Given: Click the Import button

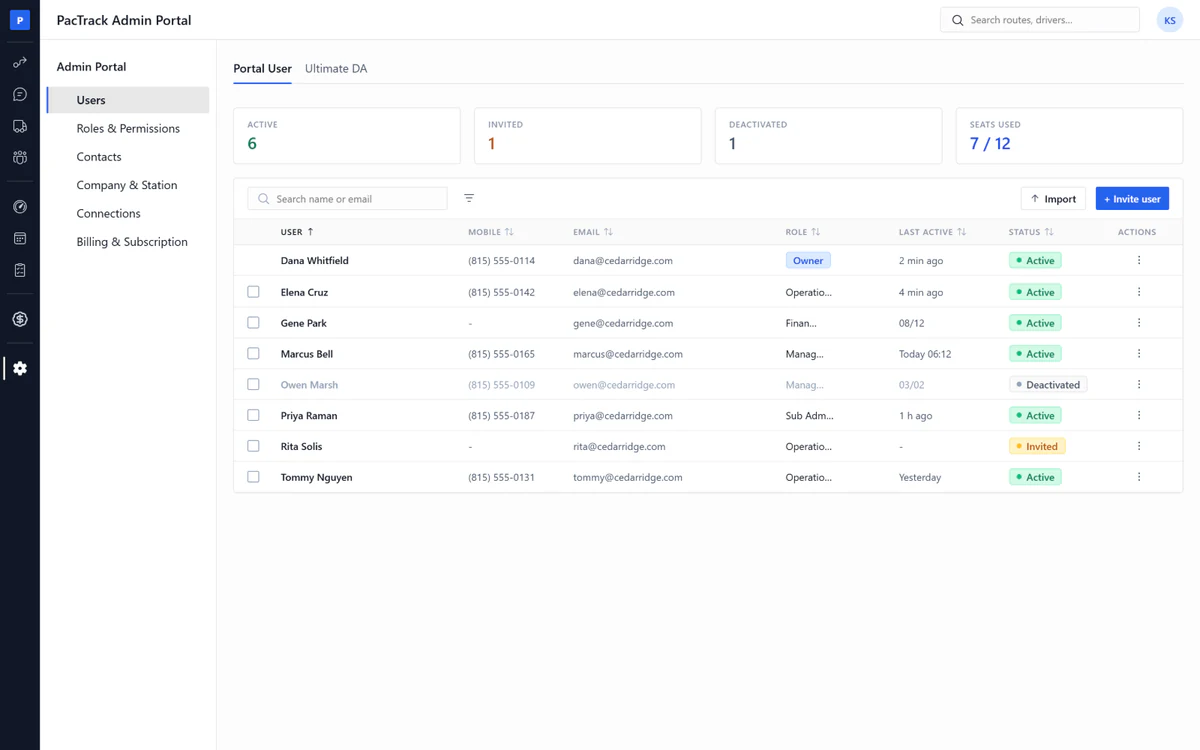Looking at the screenshot, I should 1053,199.
